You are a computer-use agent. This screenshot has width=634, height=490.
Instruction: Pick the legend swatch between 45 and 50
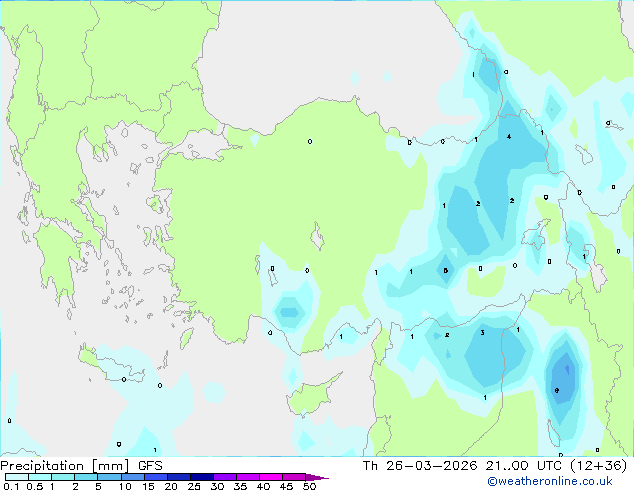pos(294,477)
